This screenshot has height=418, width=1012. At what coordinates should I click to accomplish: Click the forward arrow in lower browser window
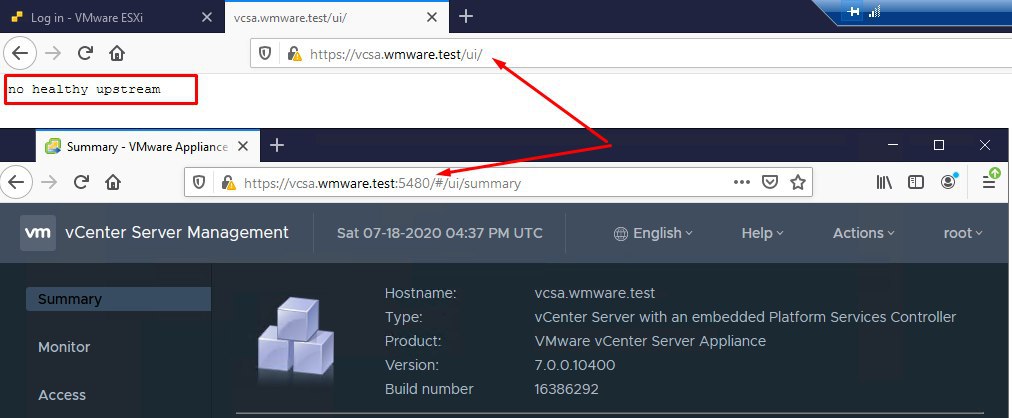(x=49, y=183)
